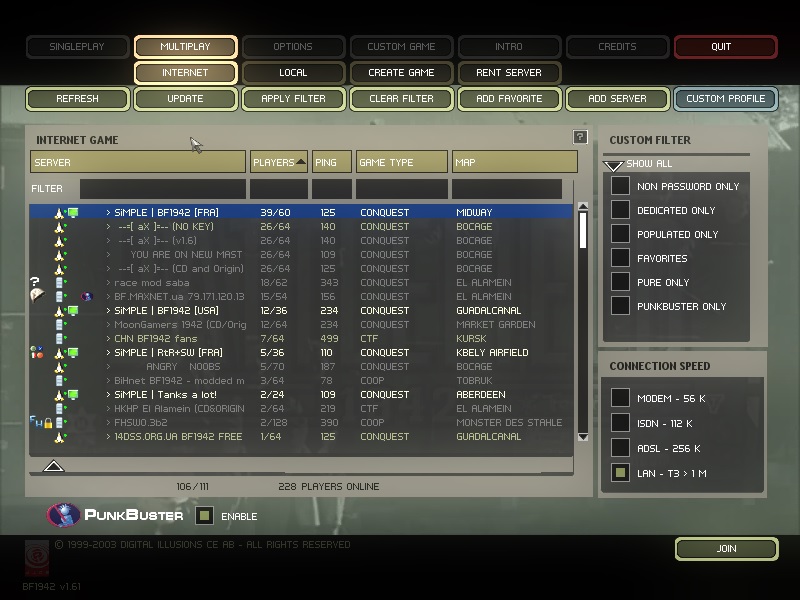Enable the Pure Only checkbox
Screen dimensions: 800x600
[x=620, y=282]
